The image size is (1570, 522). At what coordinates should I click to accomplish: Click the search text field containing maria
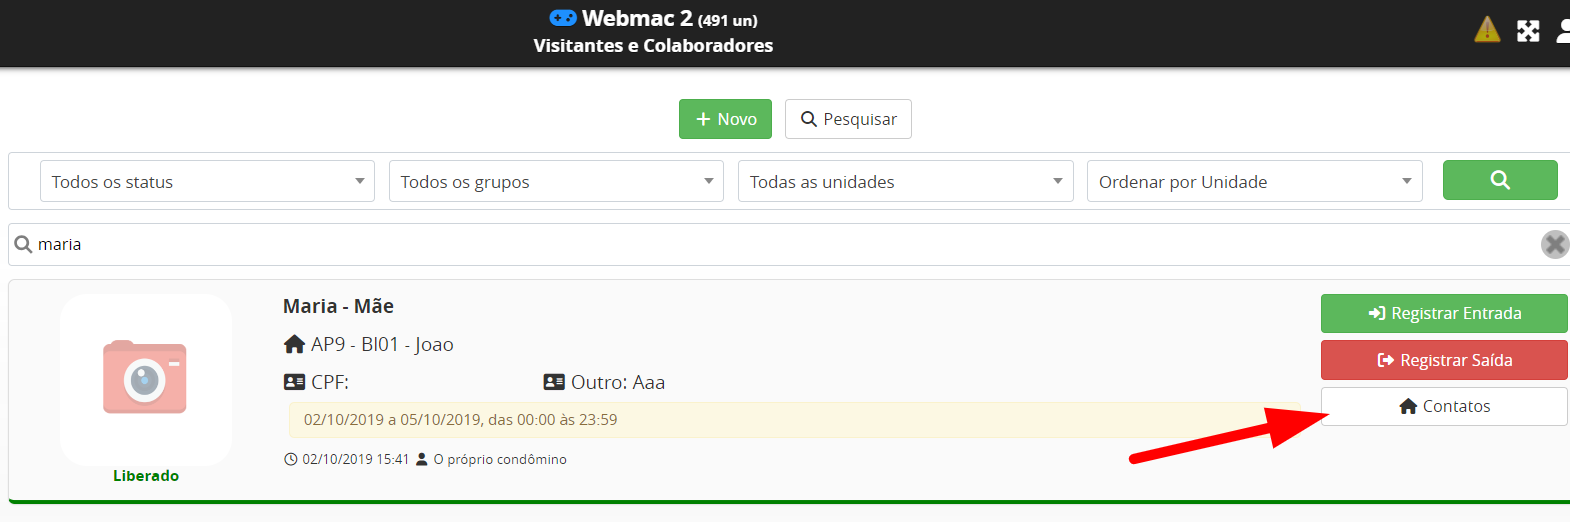[780, 244]
